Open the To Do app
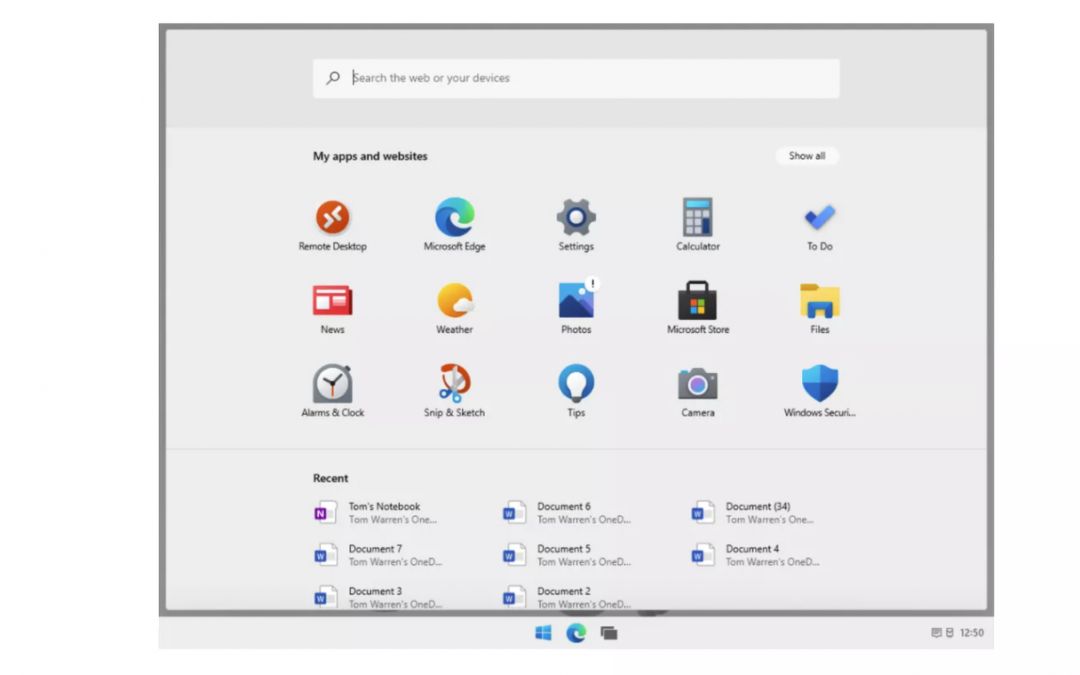 (819, 218)
